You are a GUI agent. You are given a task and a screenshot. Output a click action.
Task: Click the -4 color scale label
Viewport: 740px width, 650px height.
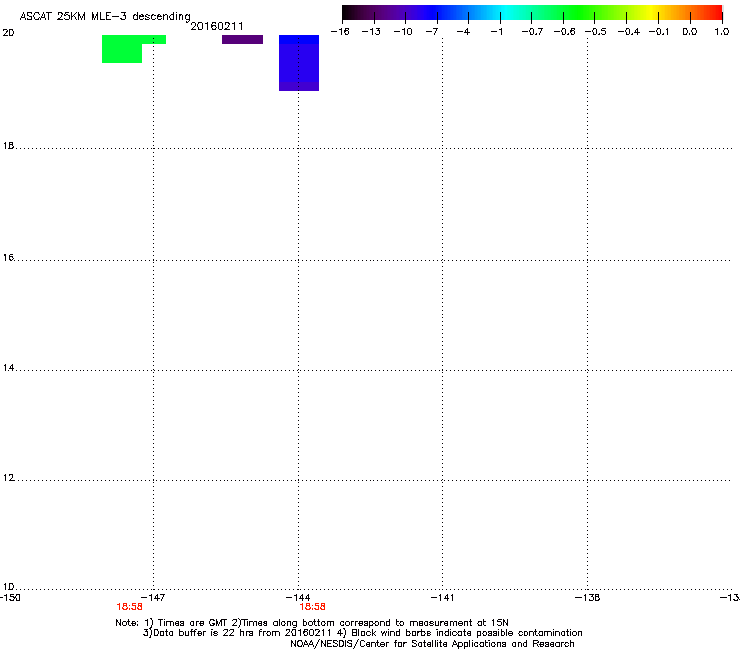(x=463, y=32)
